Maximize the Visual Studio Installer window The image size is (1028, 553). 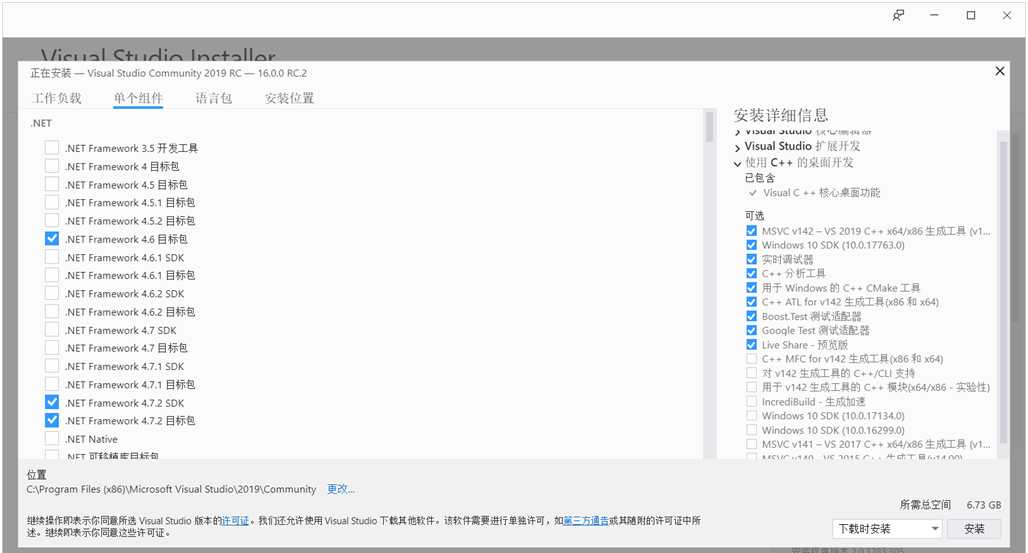971,15
